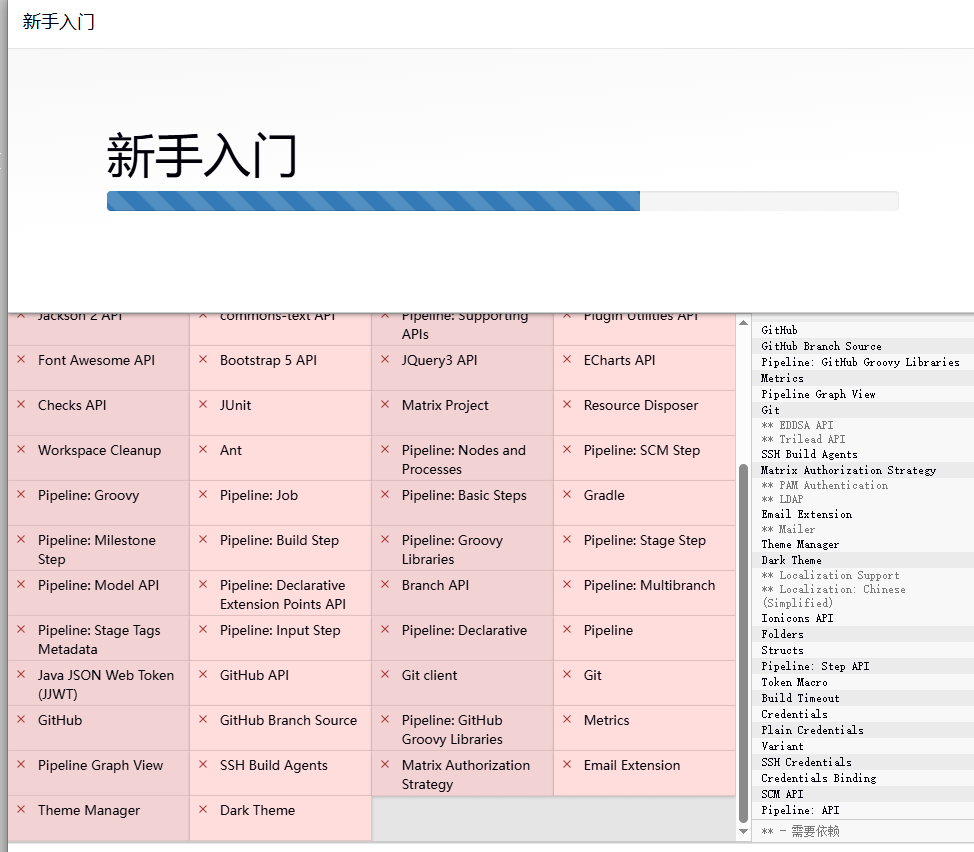The image size is (974, 852).
Task: Click the X icon for Resource Disposer
Action: coord(567,404)
